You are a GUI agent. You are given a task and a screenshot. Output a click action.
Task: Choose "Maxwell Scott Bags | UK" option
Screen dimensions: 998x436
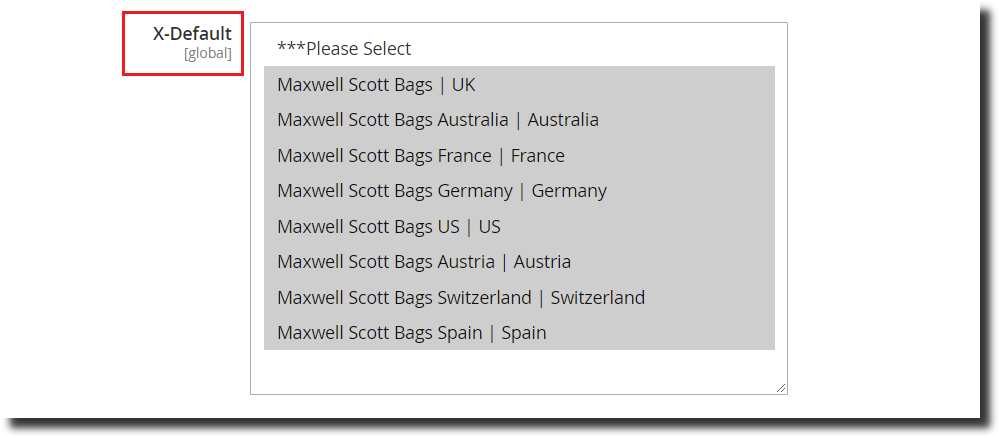coord(376,85)
